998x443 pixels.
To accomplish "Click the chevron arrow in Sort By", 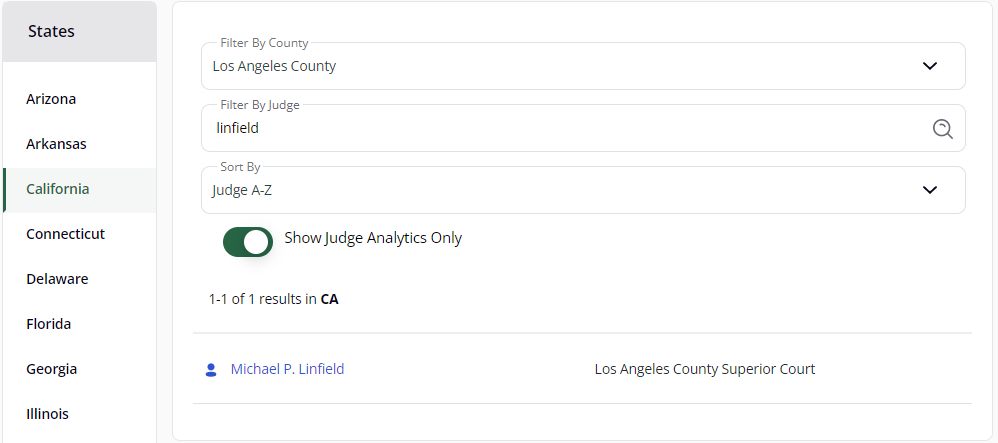I will pyautogui.click(x=930, y=190).
